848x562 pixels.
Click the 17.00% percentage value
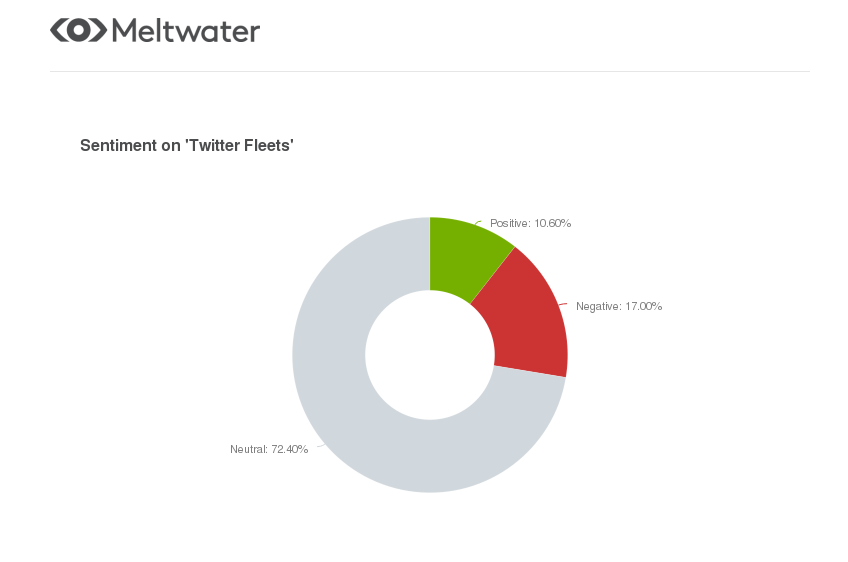pos(644,307)
